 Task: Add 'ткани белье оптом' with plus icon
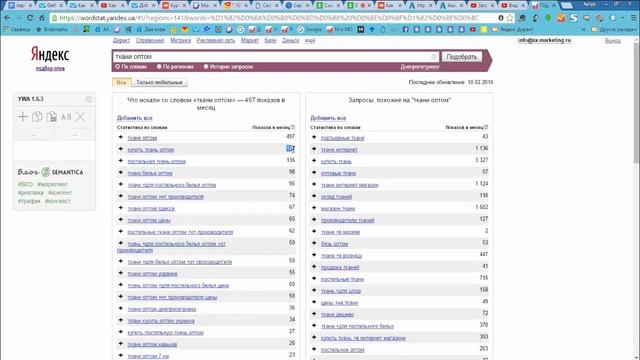pyautogui.click(x=120, y=173)
